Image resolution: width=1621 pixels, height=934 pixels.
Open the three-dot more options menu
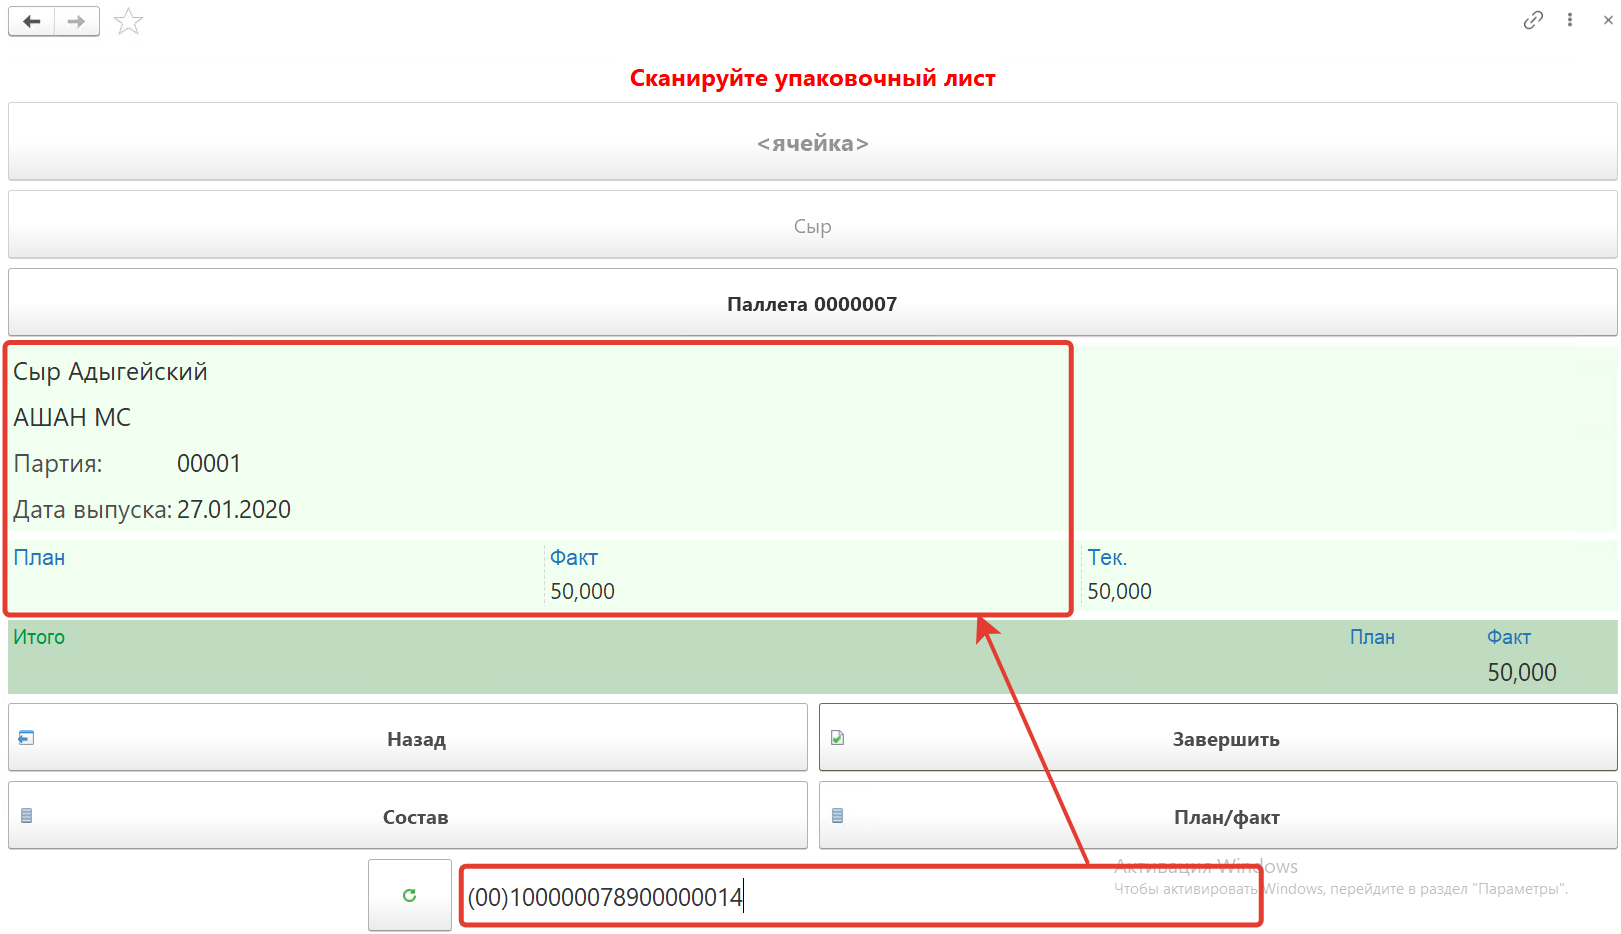1570,20
